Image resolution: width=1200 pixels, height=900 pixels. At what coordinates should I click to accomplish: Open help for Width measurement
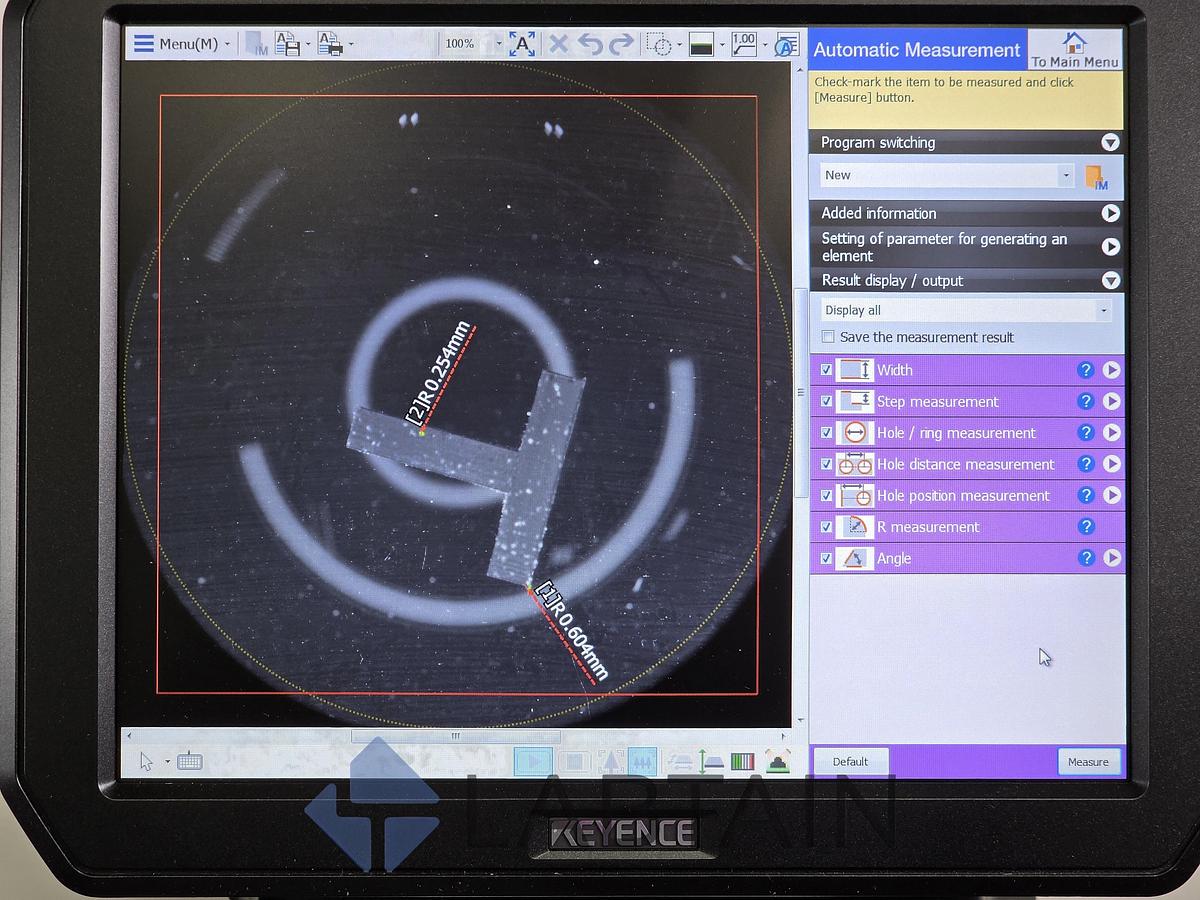click(x=1086, y=370)
